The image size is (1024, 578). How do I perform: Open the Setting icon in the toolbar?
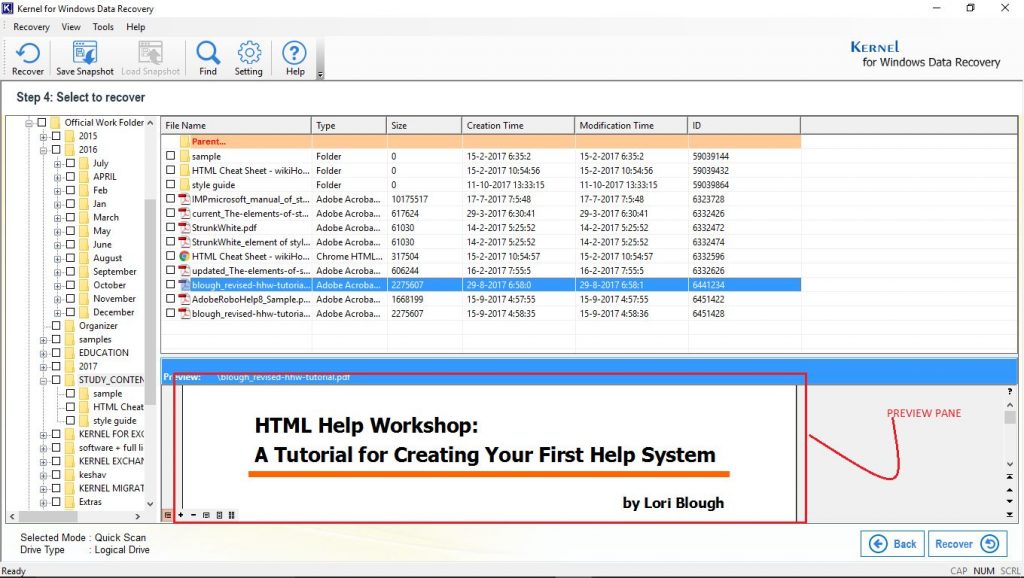click(248, 57)
